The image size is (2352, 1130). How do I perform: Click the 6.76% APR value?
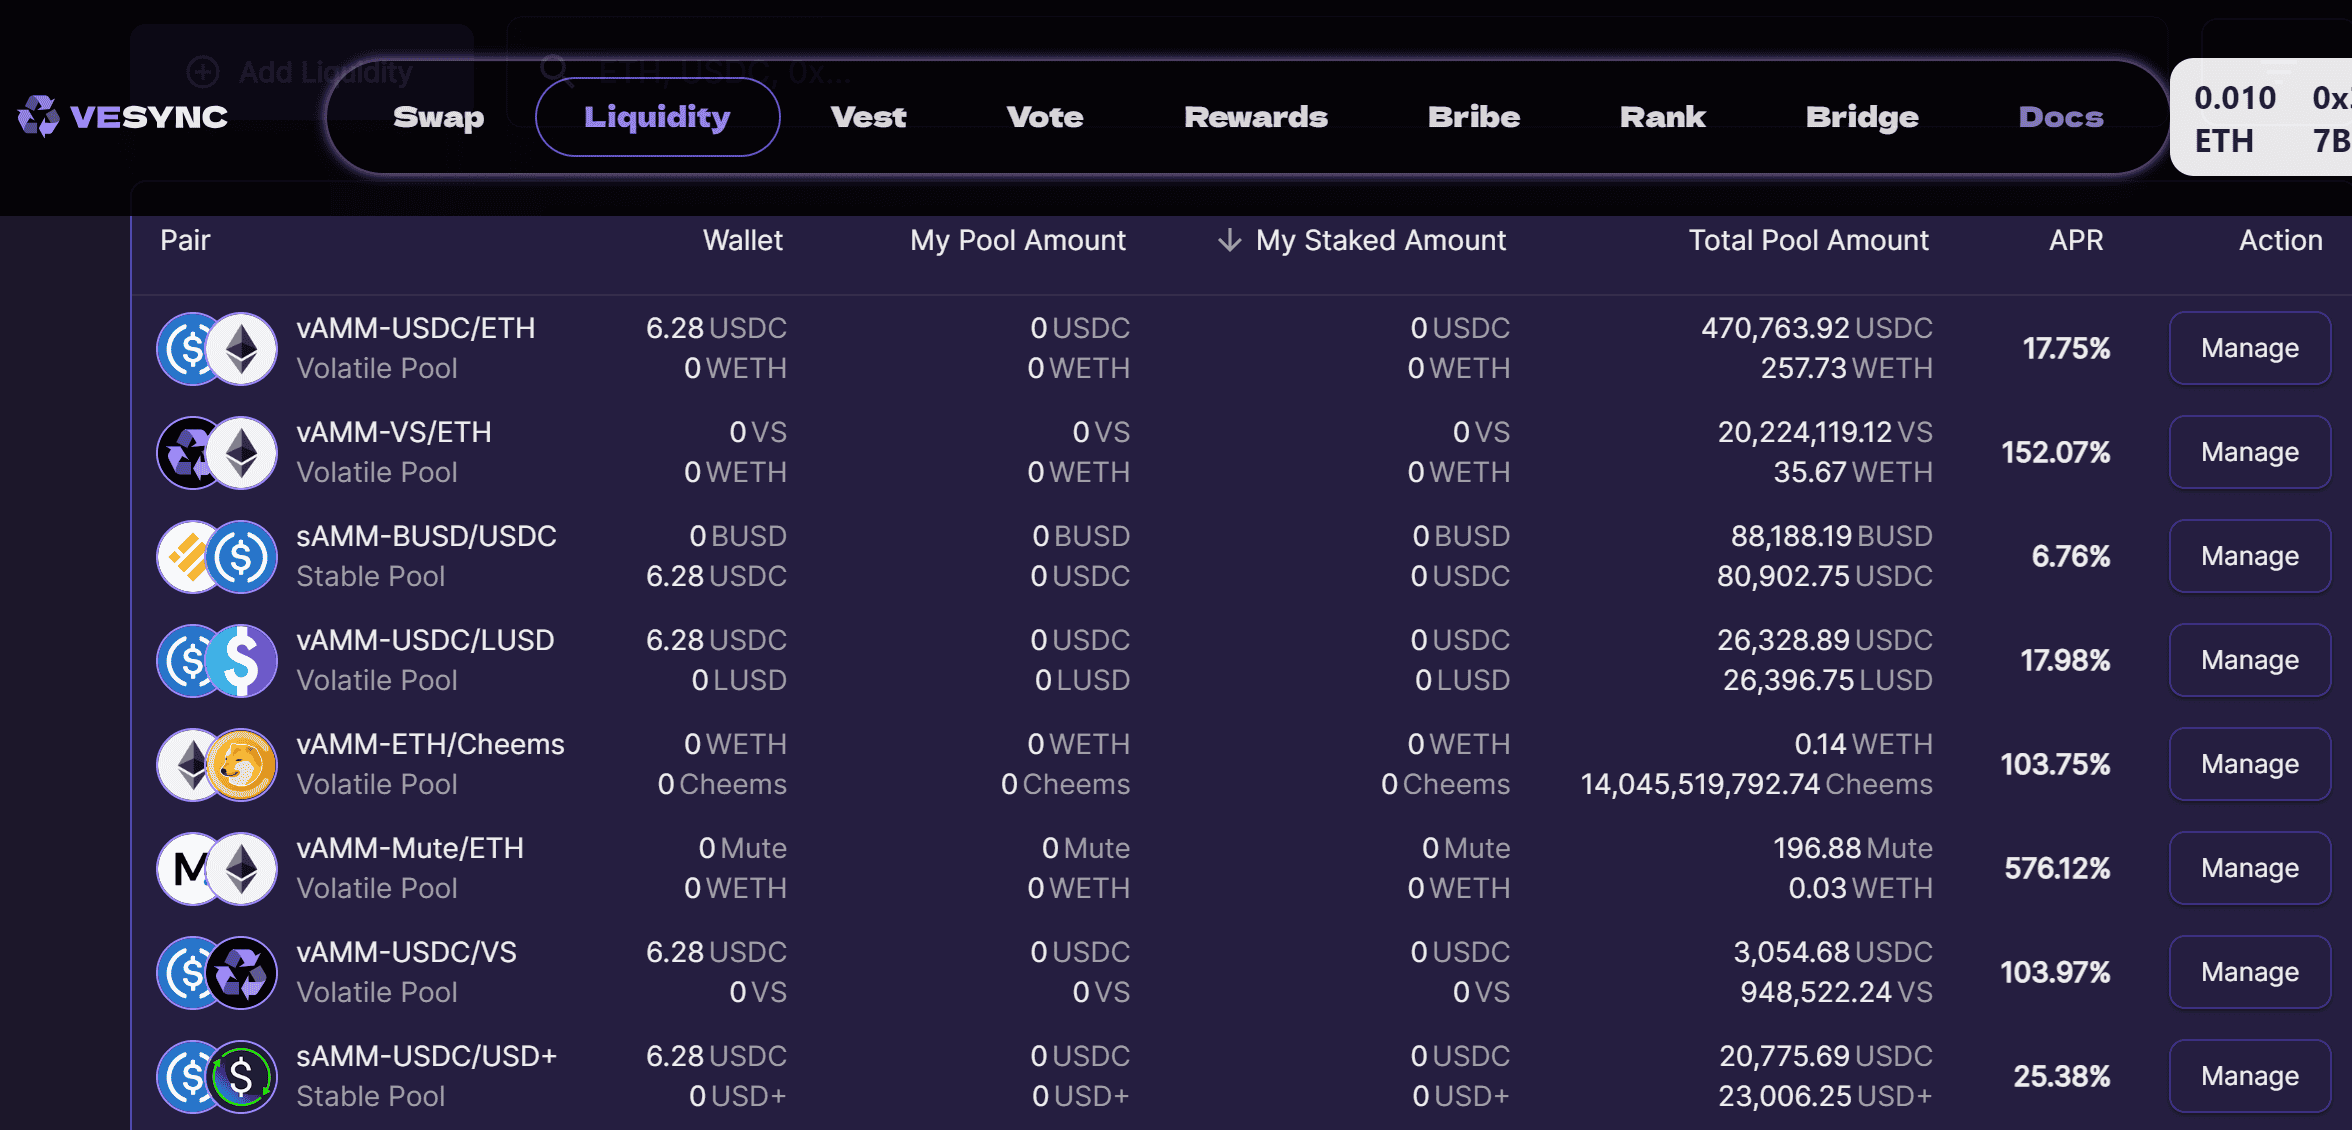2071,557
